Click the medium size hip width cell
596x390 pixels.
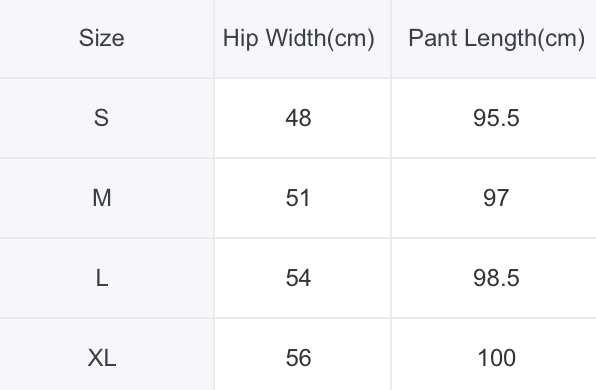pyautogui.click(x=302, y=198)
